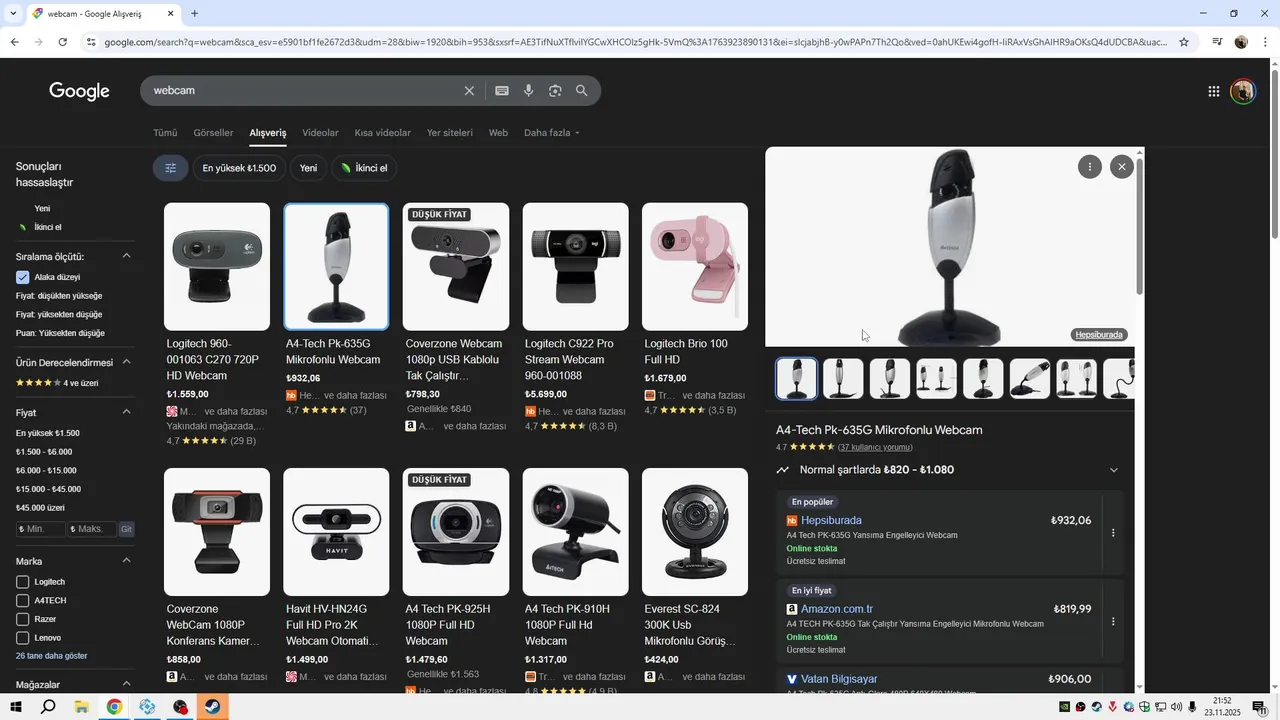1280x720 pixels.
Task: Show 26 tane daha göster brands
Action: click(x=51, y=656)
